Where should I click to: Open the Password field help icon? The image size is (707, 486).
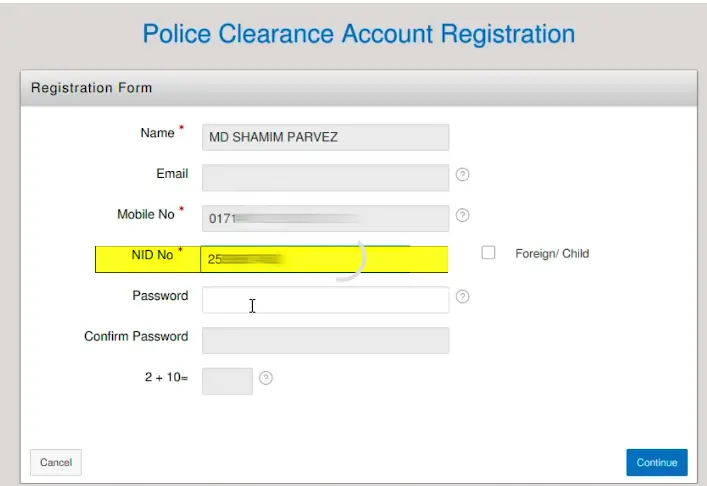(463, 297)
